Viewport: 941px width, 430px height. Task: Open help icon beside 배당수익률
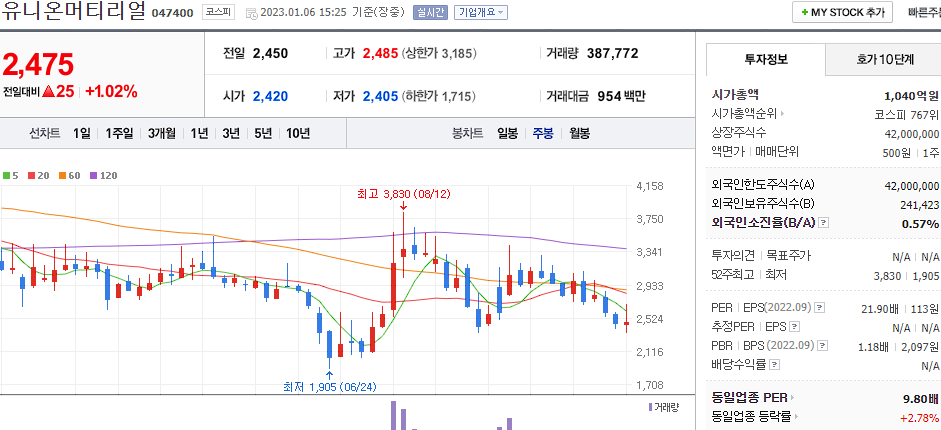775,364
